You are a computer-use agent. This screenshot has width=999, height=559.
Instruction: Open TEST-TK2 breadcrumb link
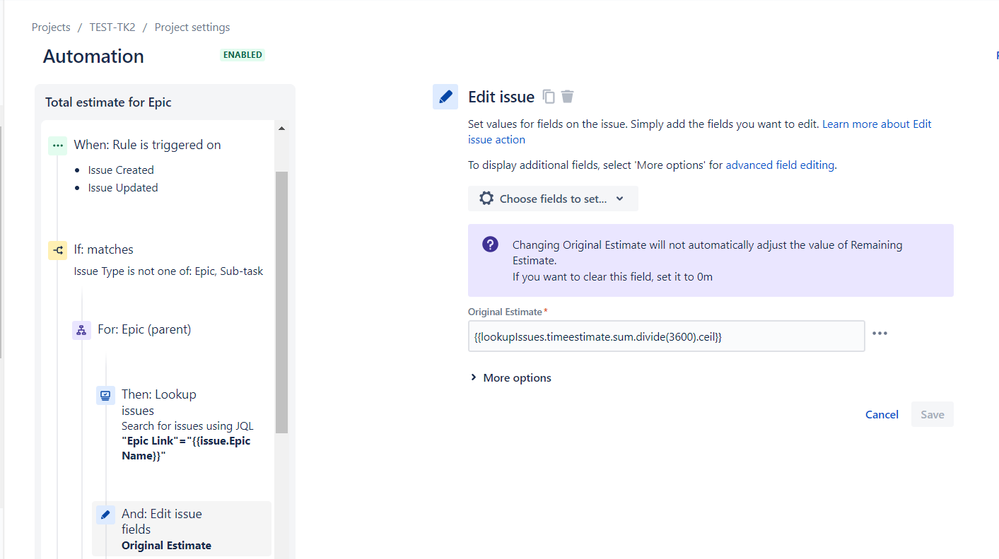tap(112, 27)
